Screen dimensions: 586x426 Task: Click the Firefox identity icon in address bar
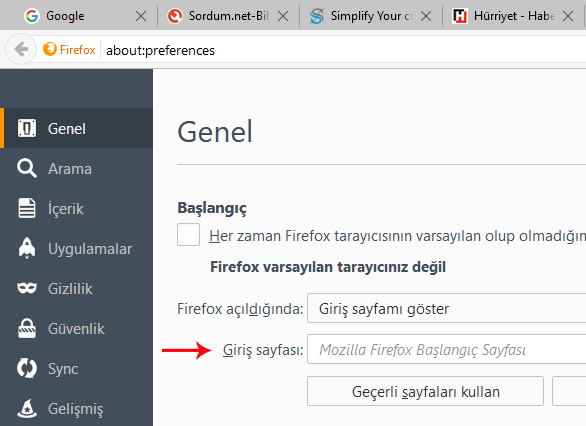(50, 49)
